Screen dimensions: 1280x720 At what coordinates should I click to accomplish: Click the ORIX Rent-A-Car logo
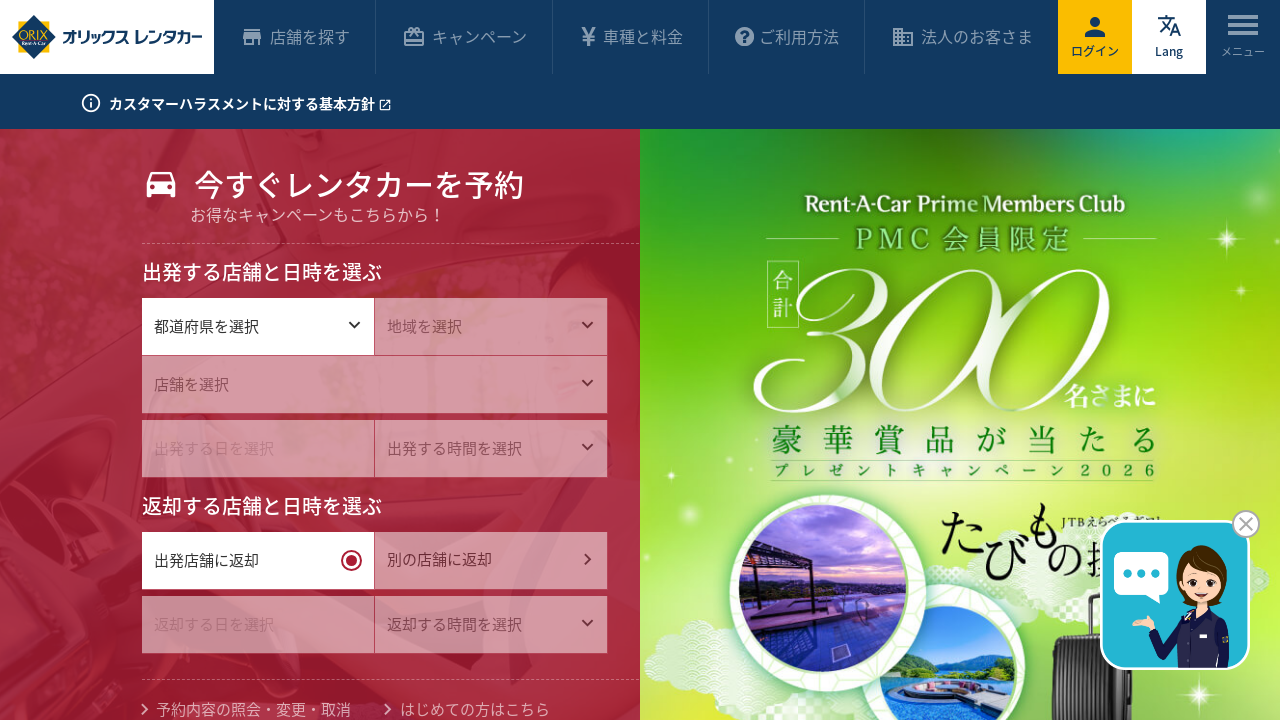pos(107,37)
